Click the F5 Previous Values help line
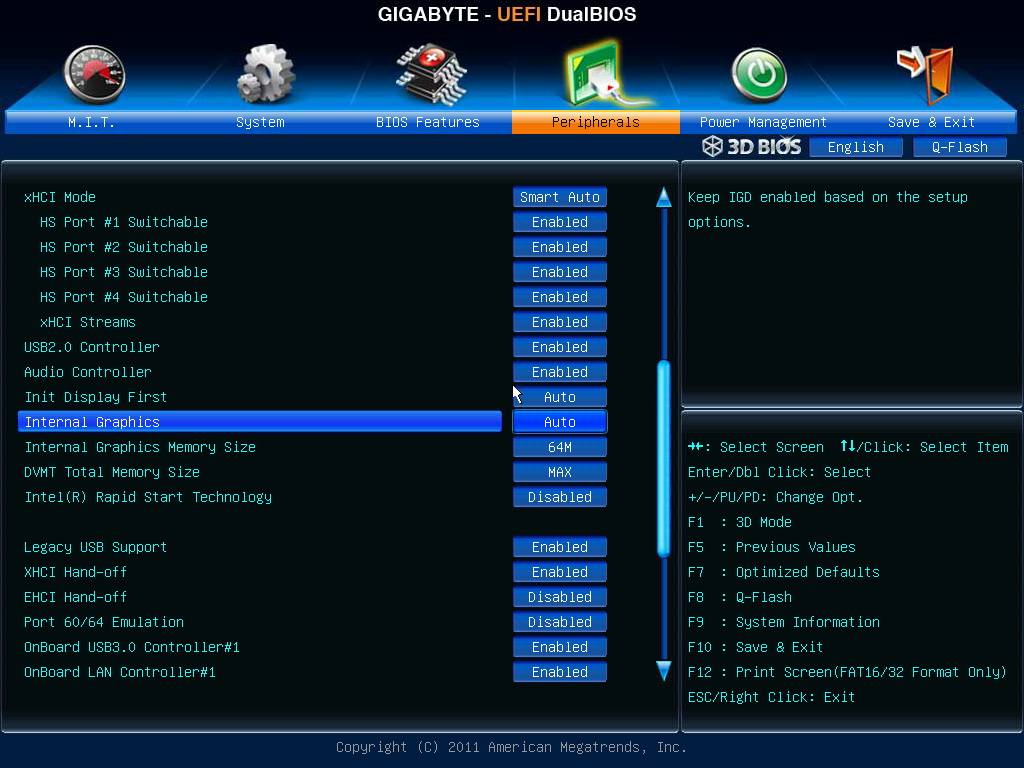This screenshot has height=768, width=1024. pyautogui.click(x=771, y=547)
